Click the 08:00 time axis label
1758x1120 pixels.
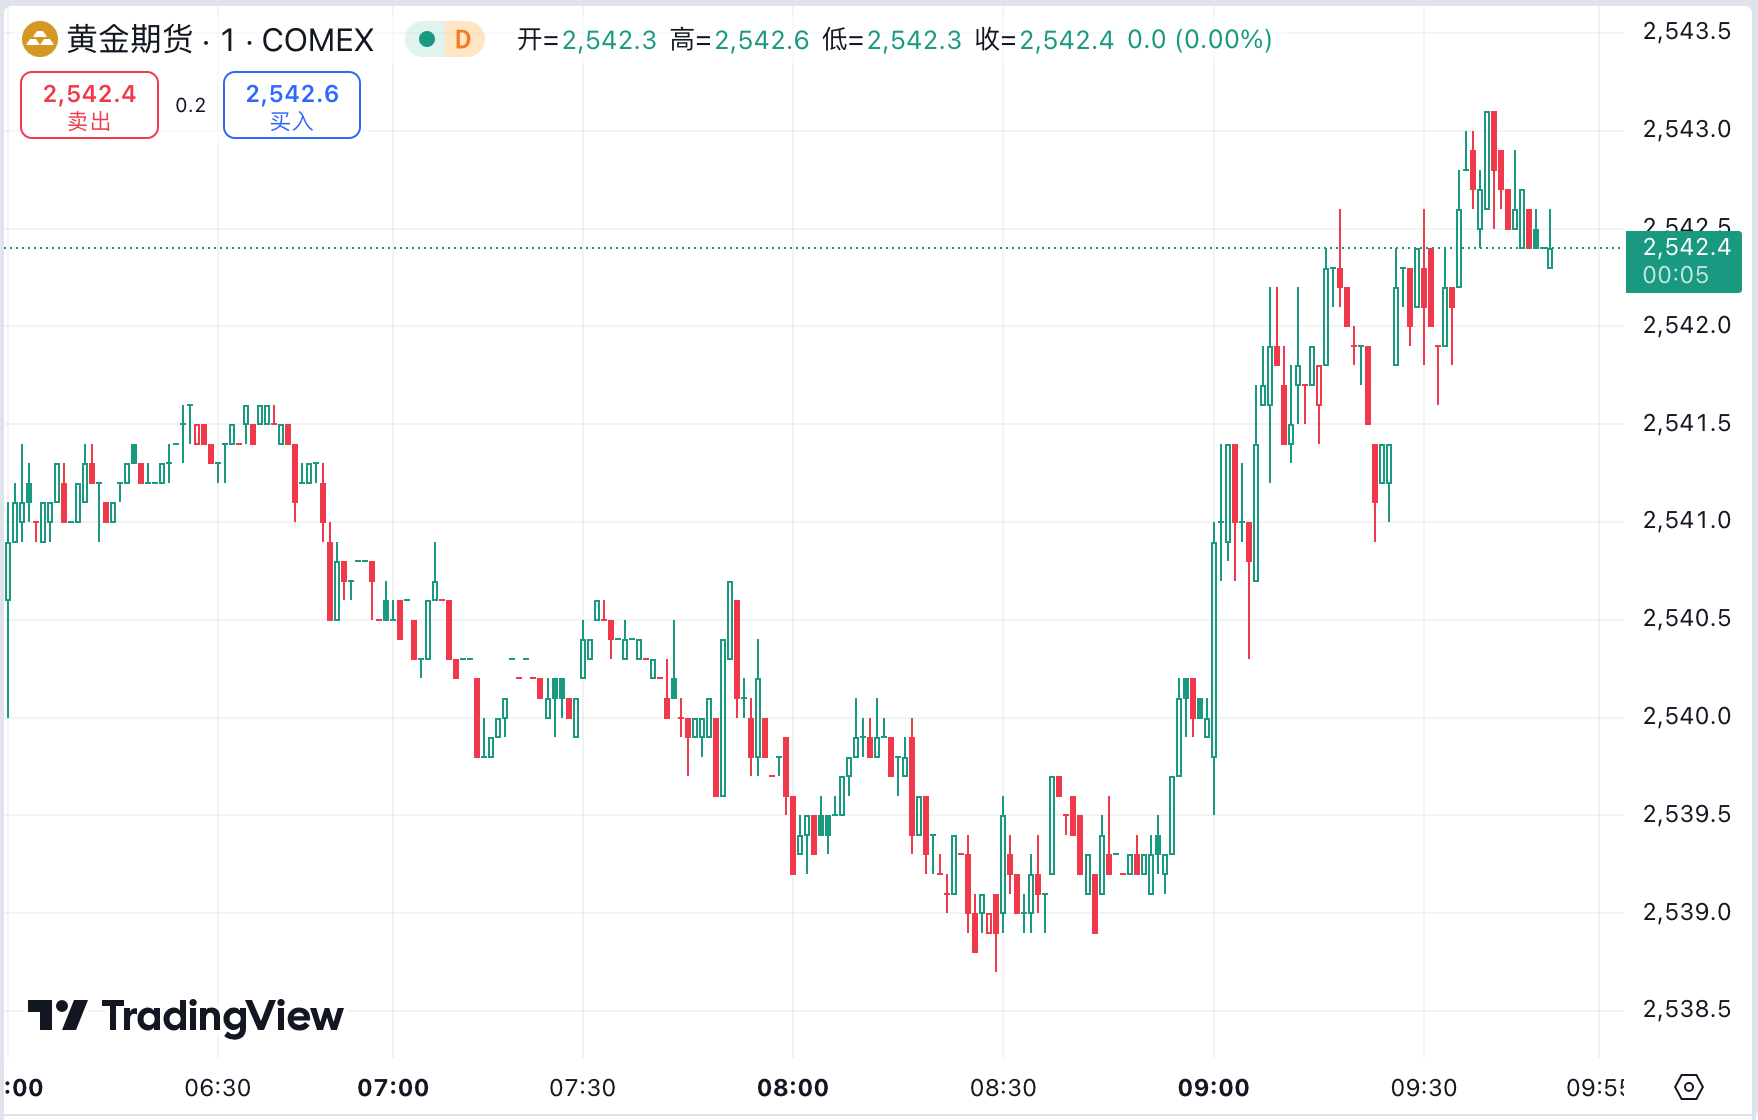(793, 1088)
